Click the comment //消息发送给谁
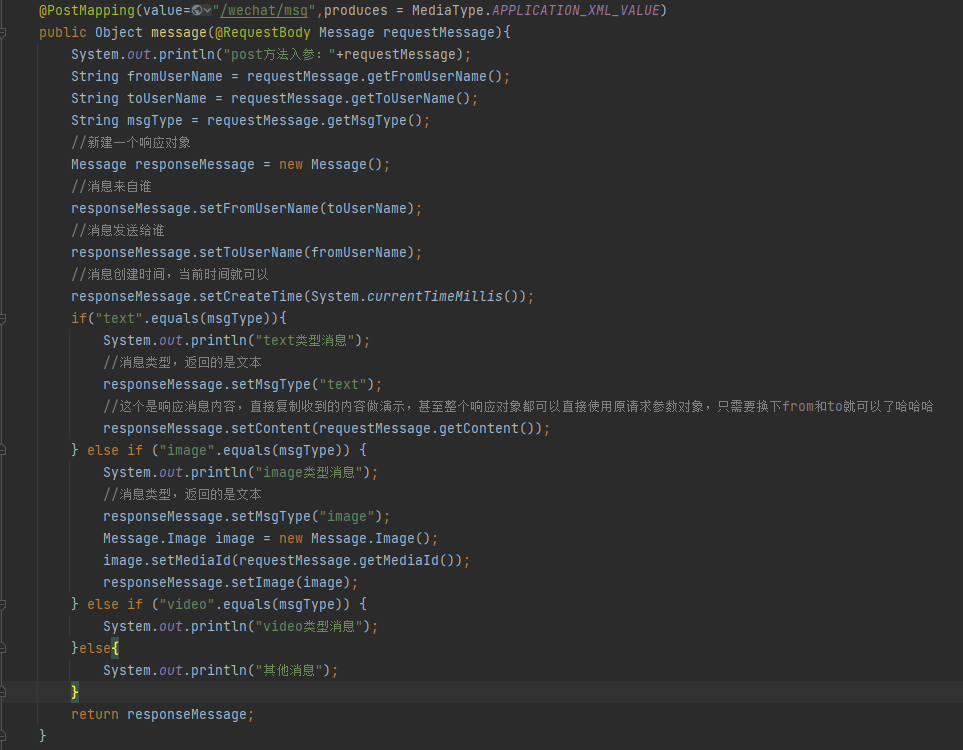 tap(118, 230)
